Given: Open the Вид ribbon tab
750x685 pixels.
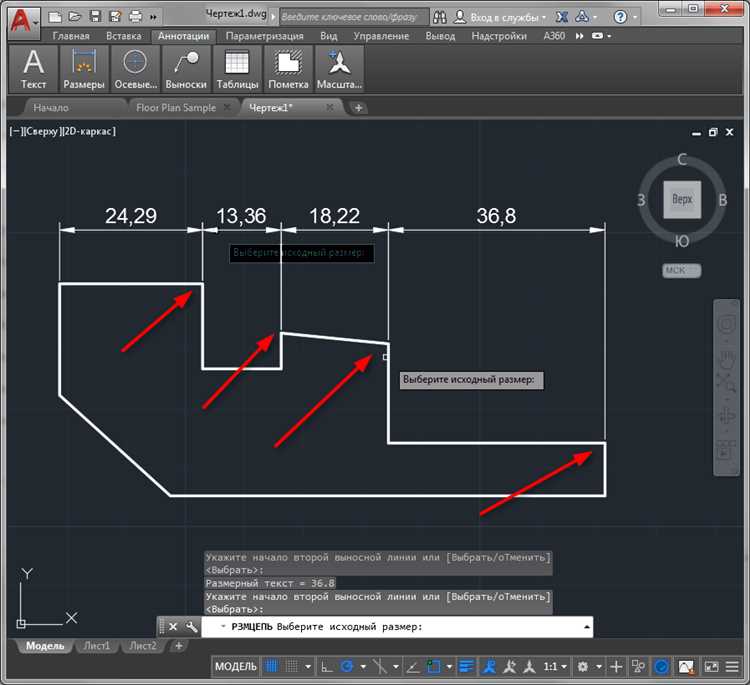Looking at the screenshot, I should (329, 36).
